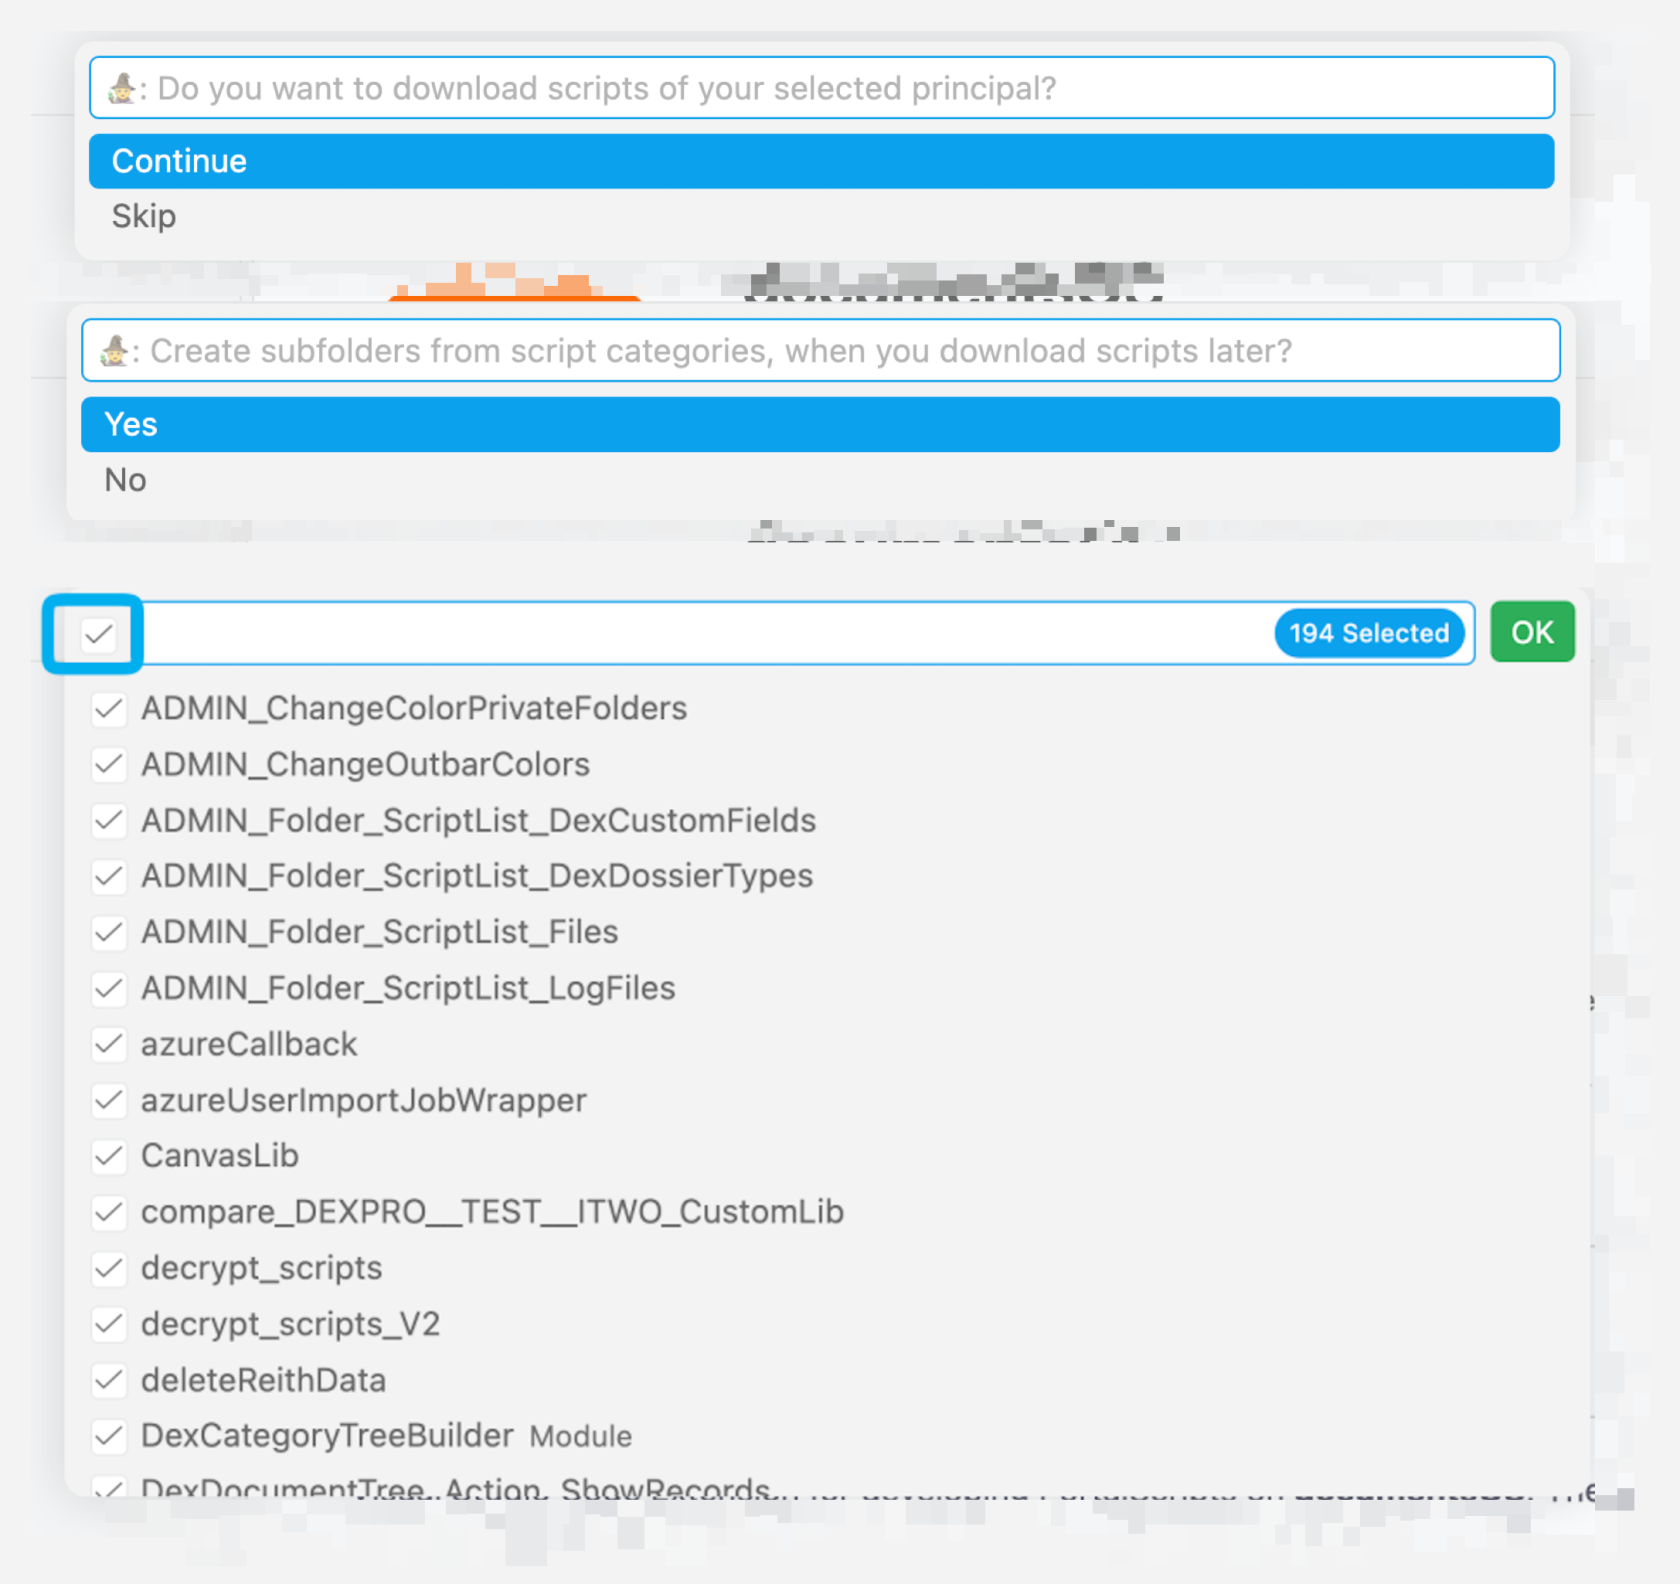Select the decrypt_scripts entry text
Viewport: 1680px width, 1584px height.
(x=261, y=1268)
